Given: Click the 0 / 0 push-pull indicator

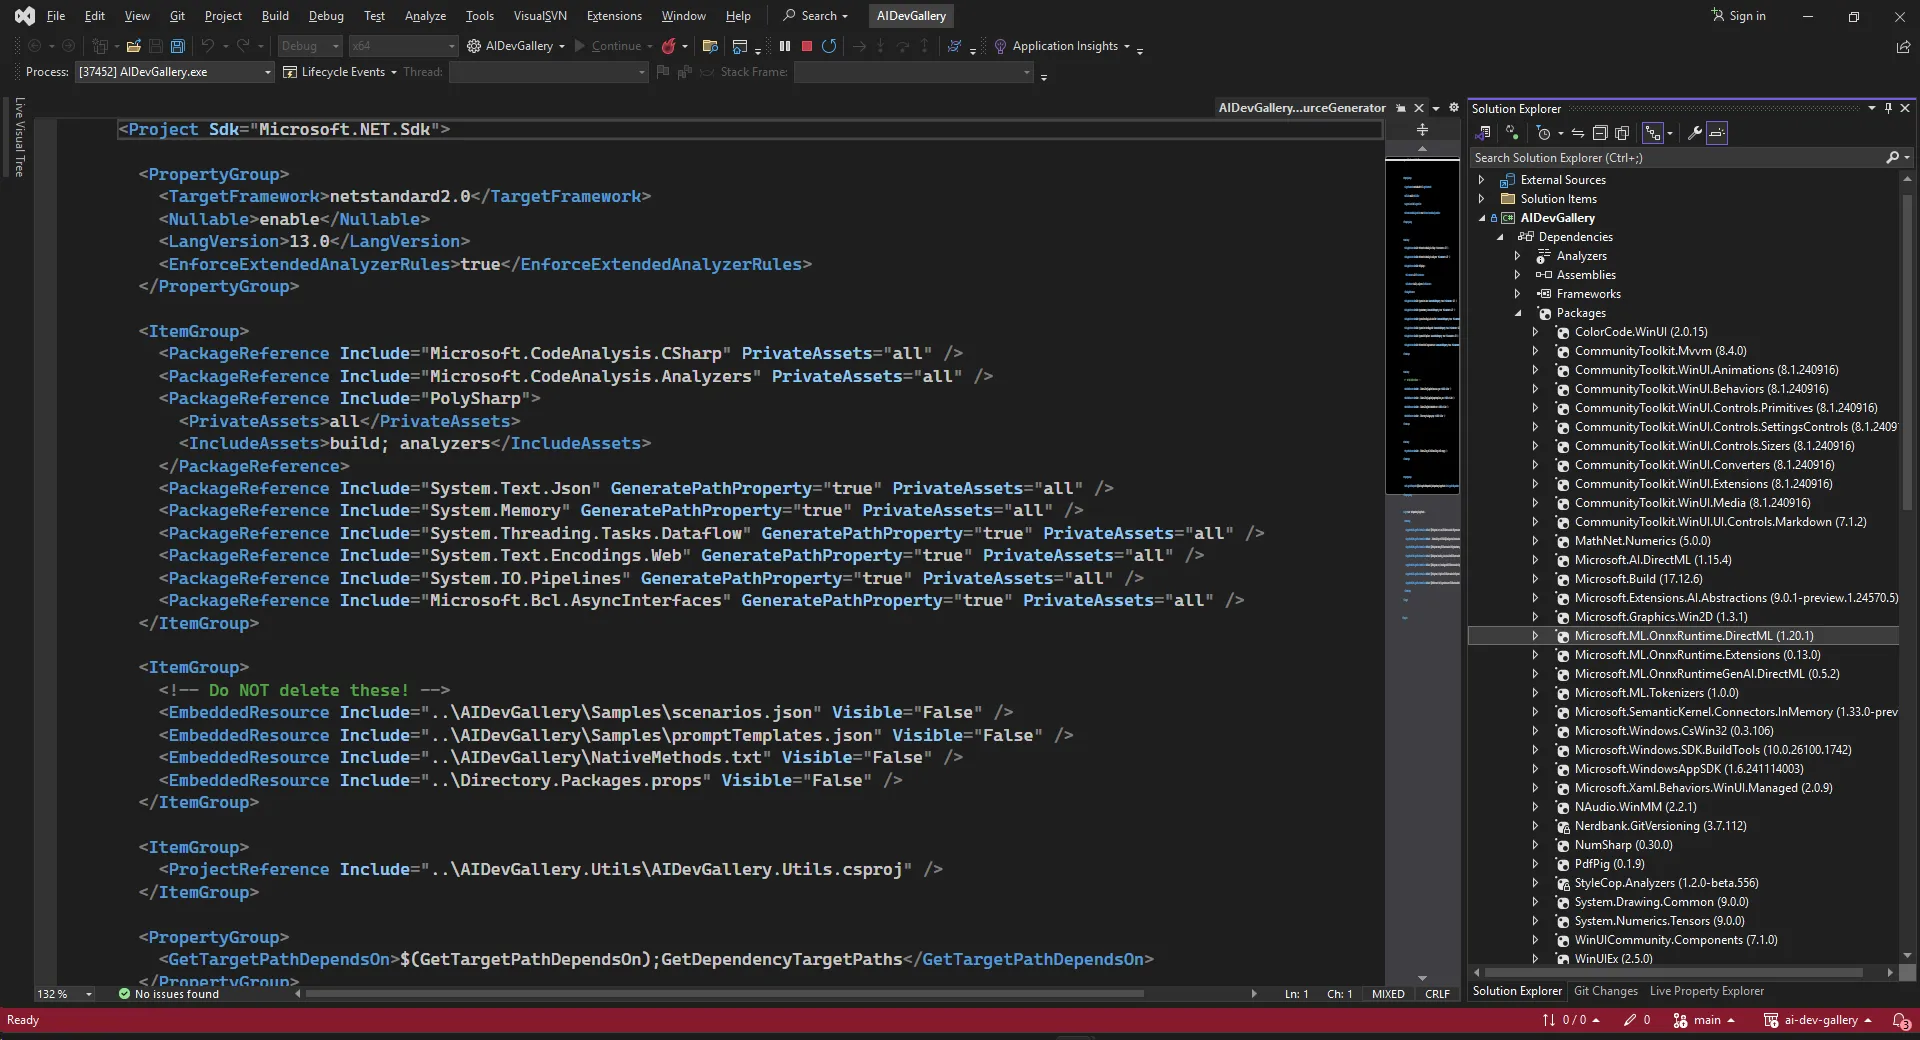Looking at the screenshot, I should tap(1570, 1021).
